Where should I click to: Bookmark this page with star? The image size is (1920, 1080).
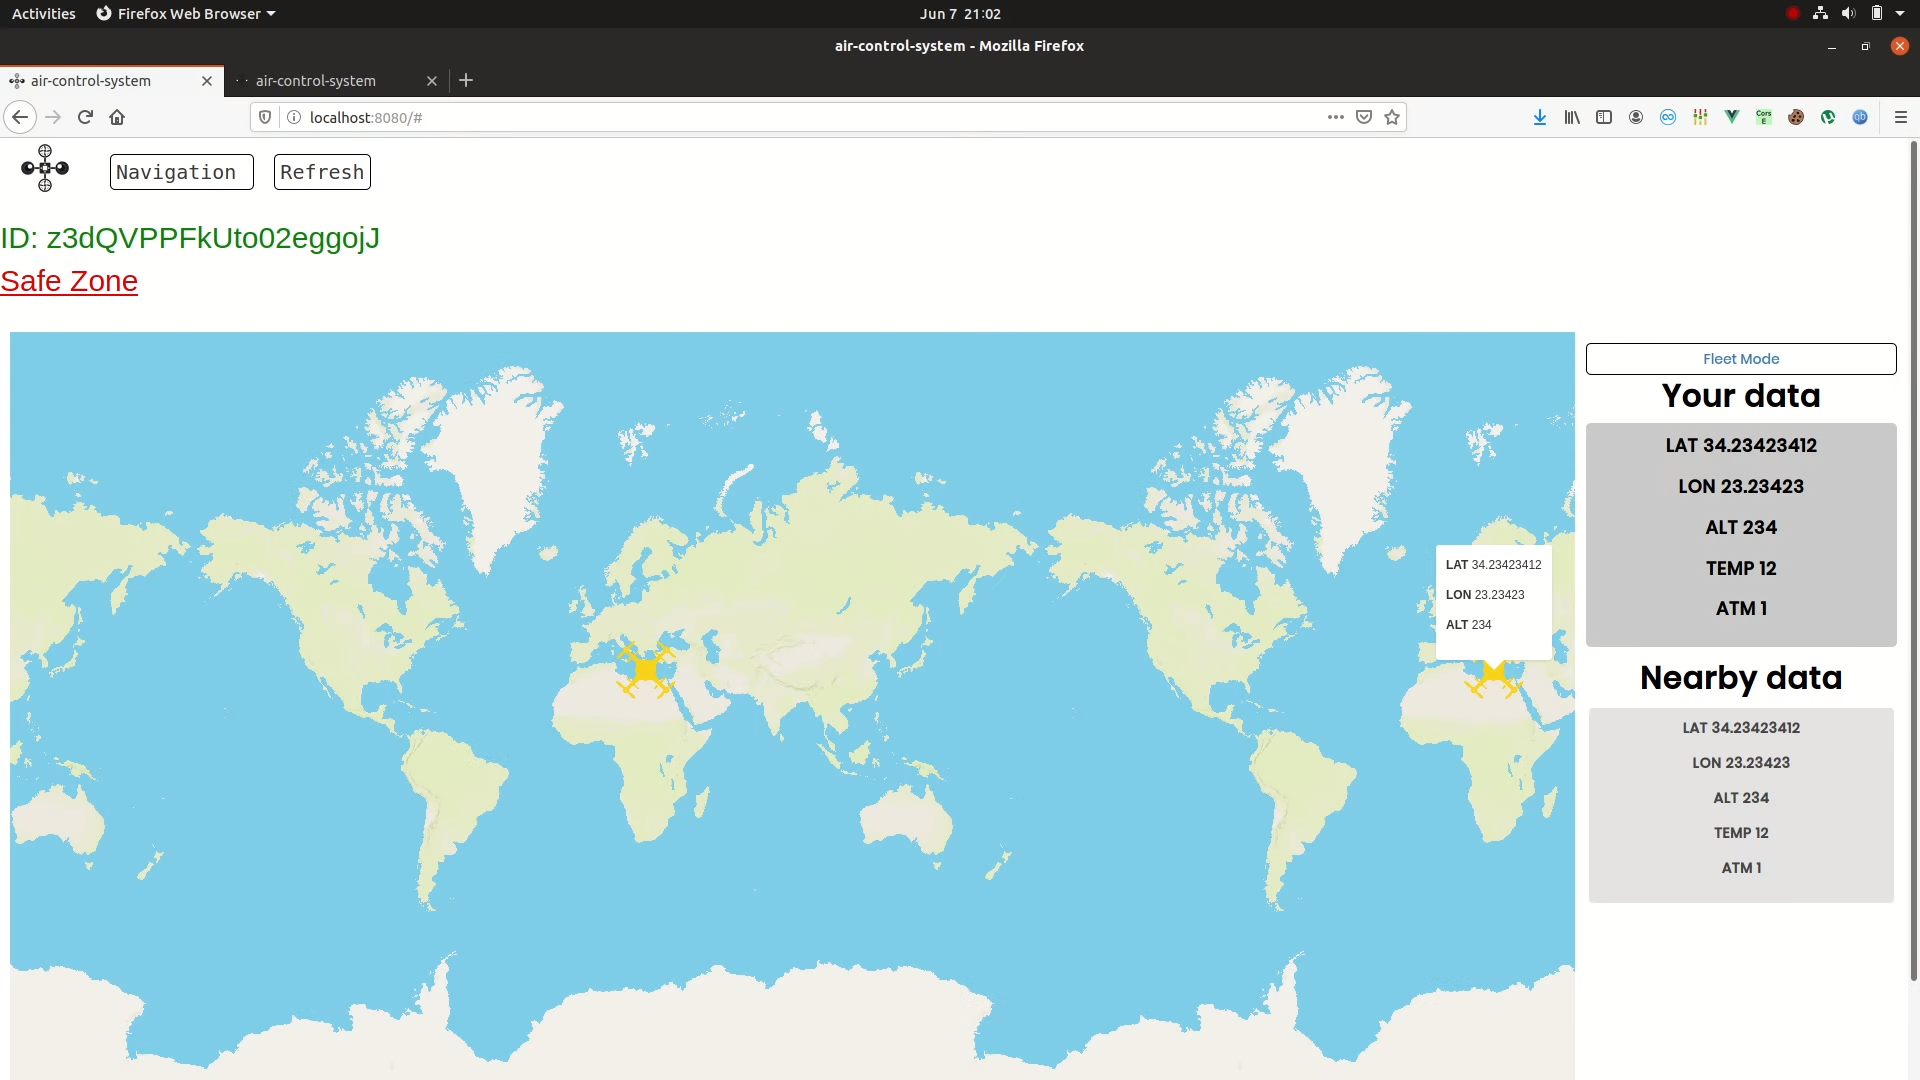coord(1392,117)
